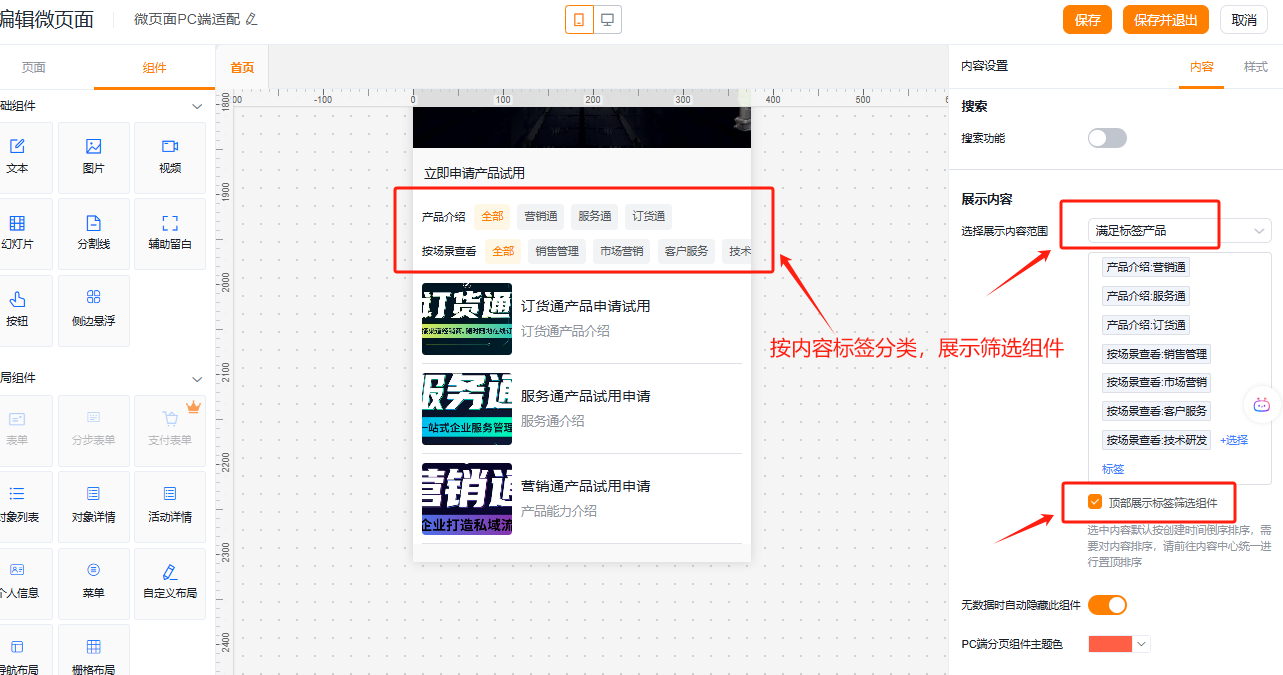
Task: Toggle 无数据时自动隐藏此组件 switch
Action: pos(1107,605)
